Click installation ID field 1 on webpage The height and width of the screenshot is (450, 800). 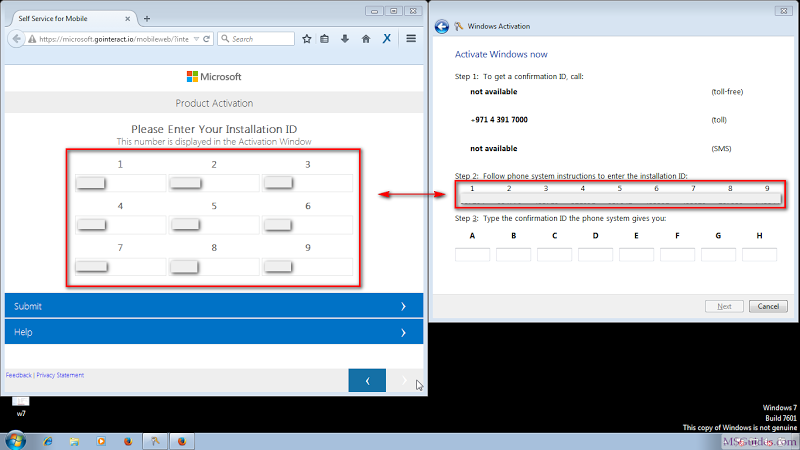click(120, 183)
